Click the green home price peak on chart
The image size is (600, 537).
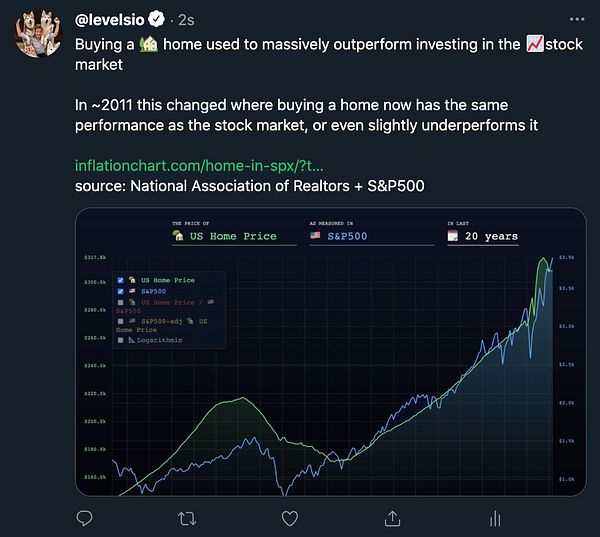(543, 260)
